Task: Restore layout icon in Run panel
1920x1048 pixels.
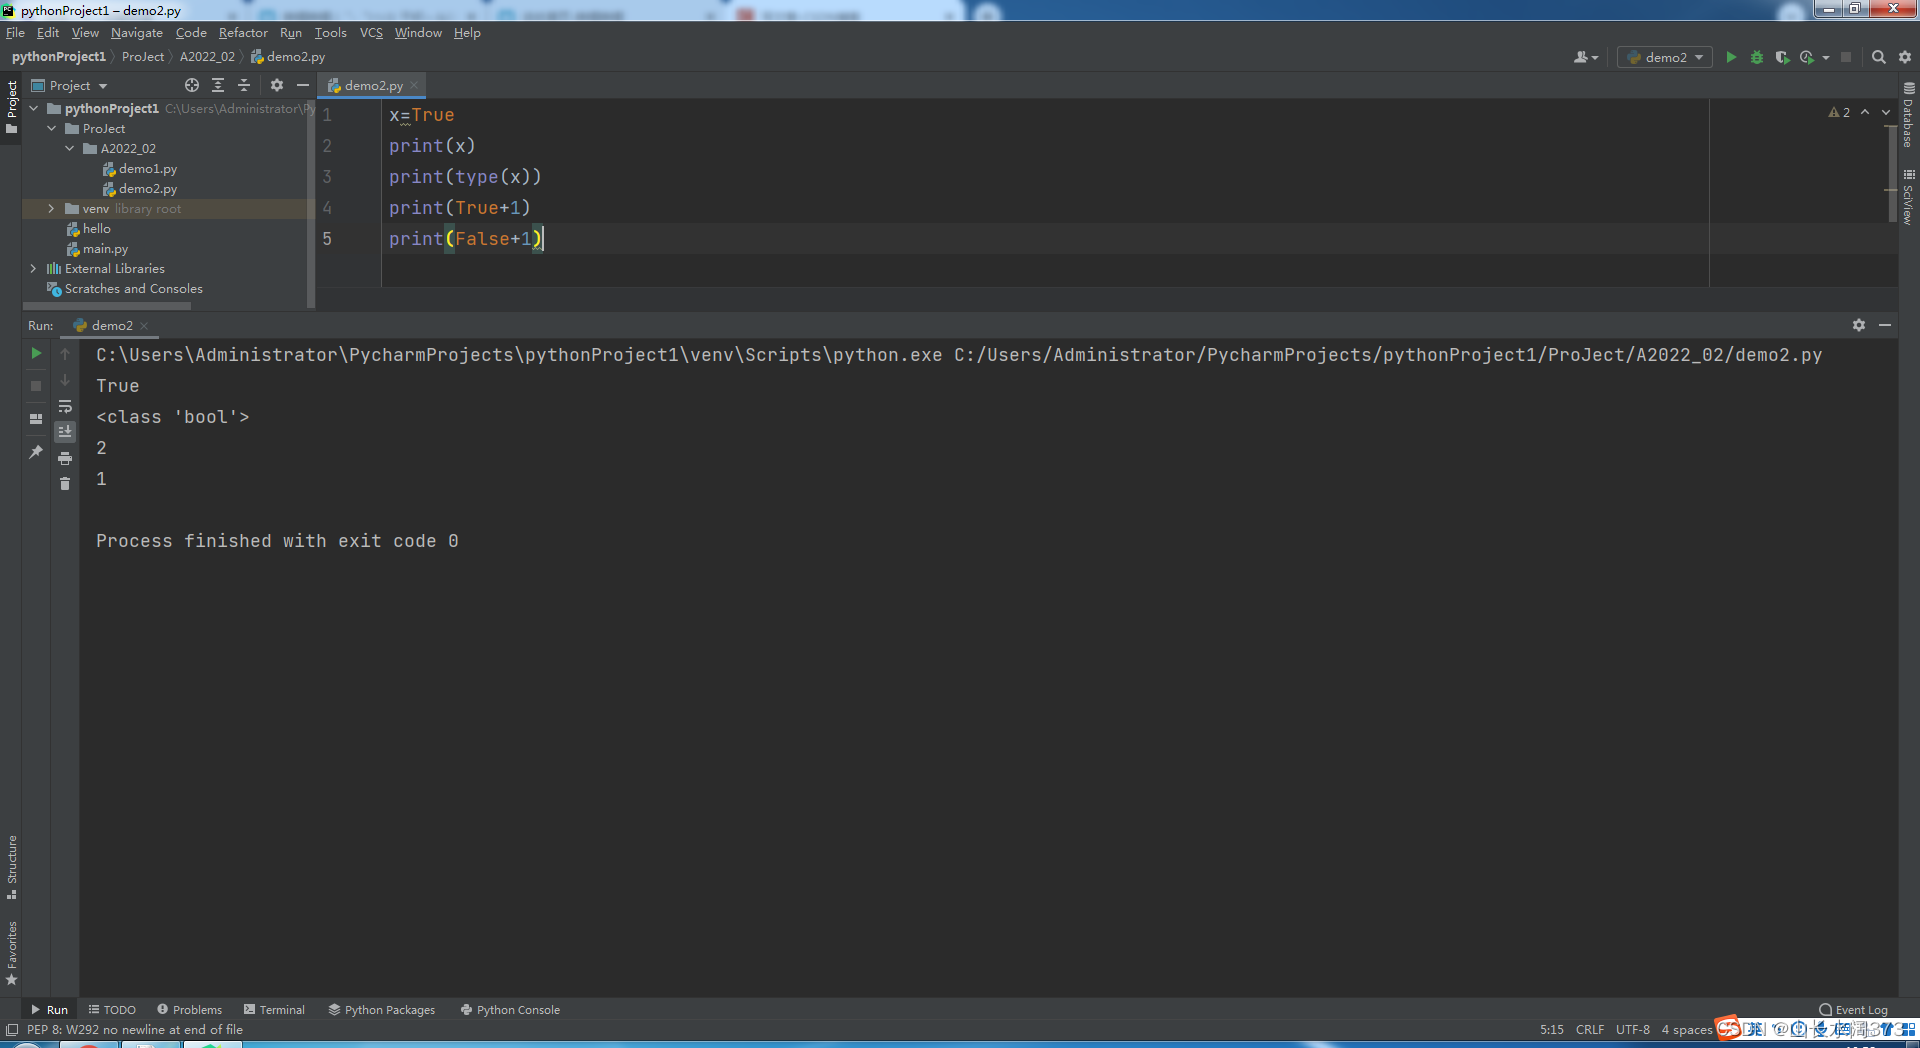Action: coord(36,419)
